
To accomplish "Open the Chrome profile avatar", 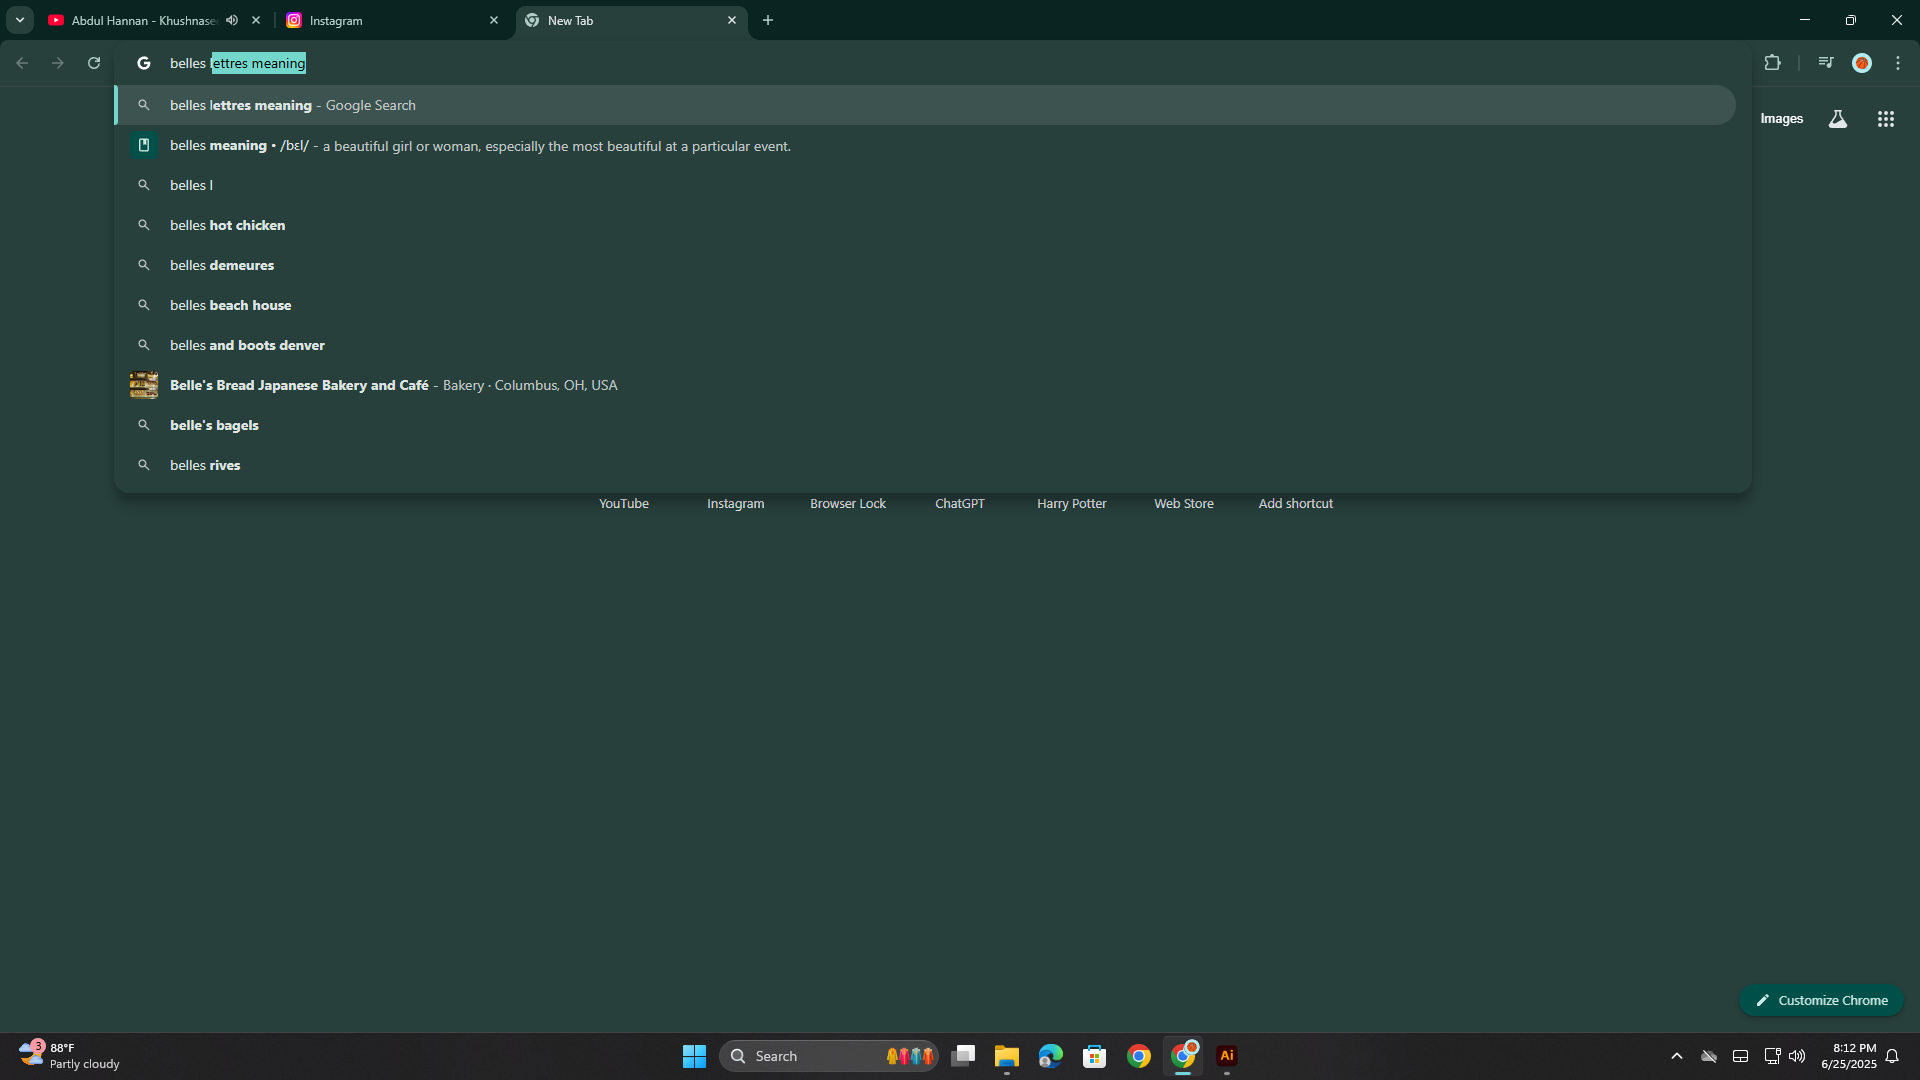I will tap(1862, 63).
